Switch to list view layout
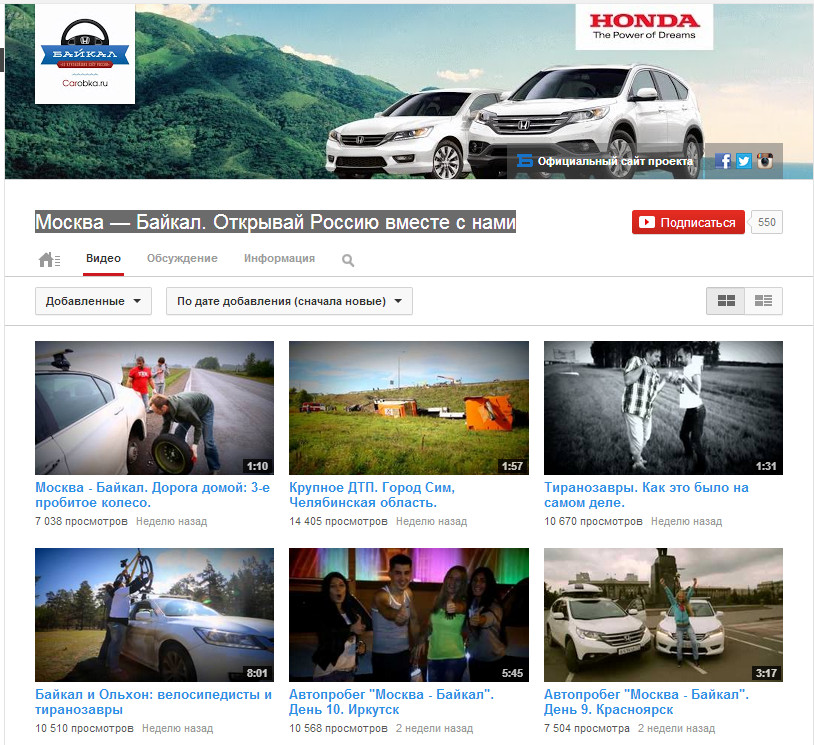Image resolution: width=814 pixels, height=745 pixels. tap(763, 301)
